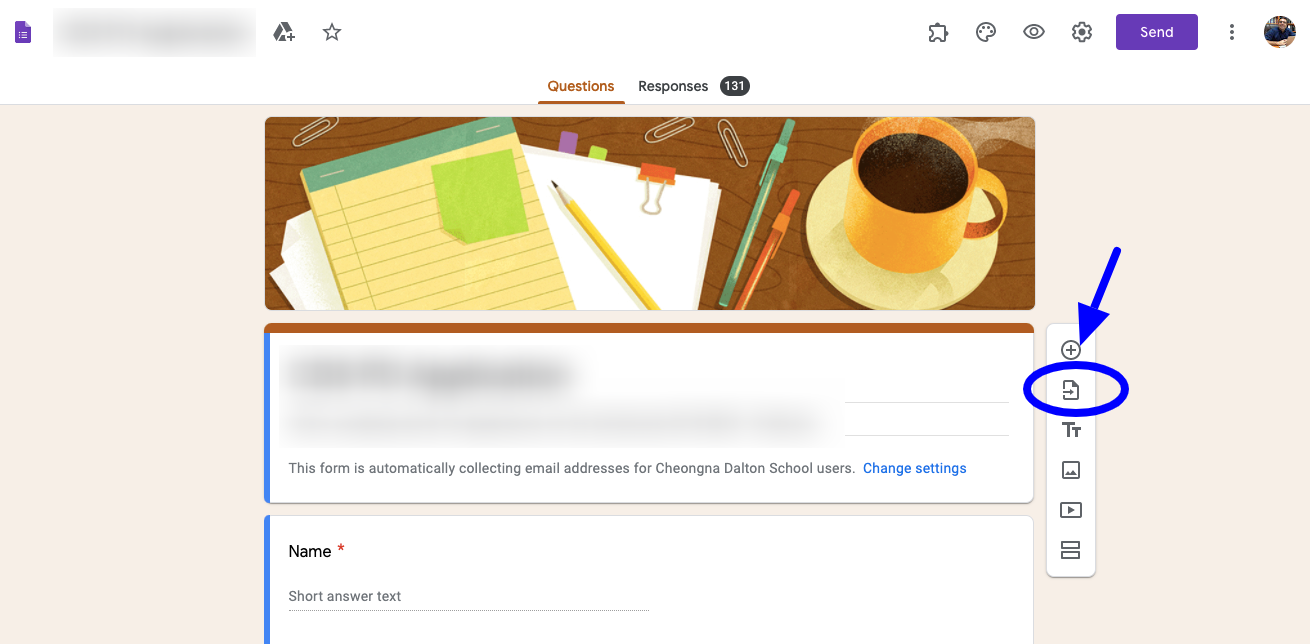This screenshot has height=644, width=1310.
Task: Preview the form with eye icon
Action: (x=1034, y=32)
